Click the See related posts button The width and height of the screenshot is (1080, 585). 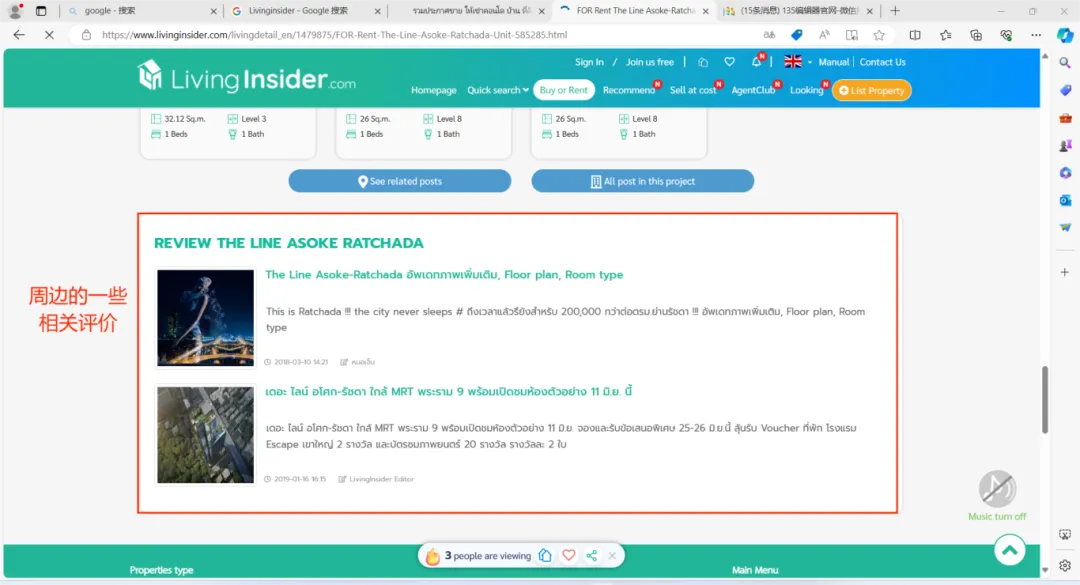click(x=399, y=181)
